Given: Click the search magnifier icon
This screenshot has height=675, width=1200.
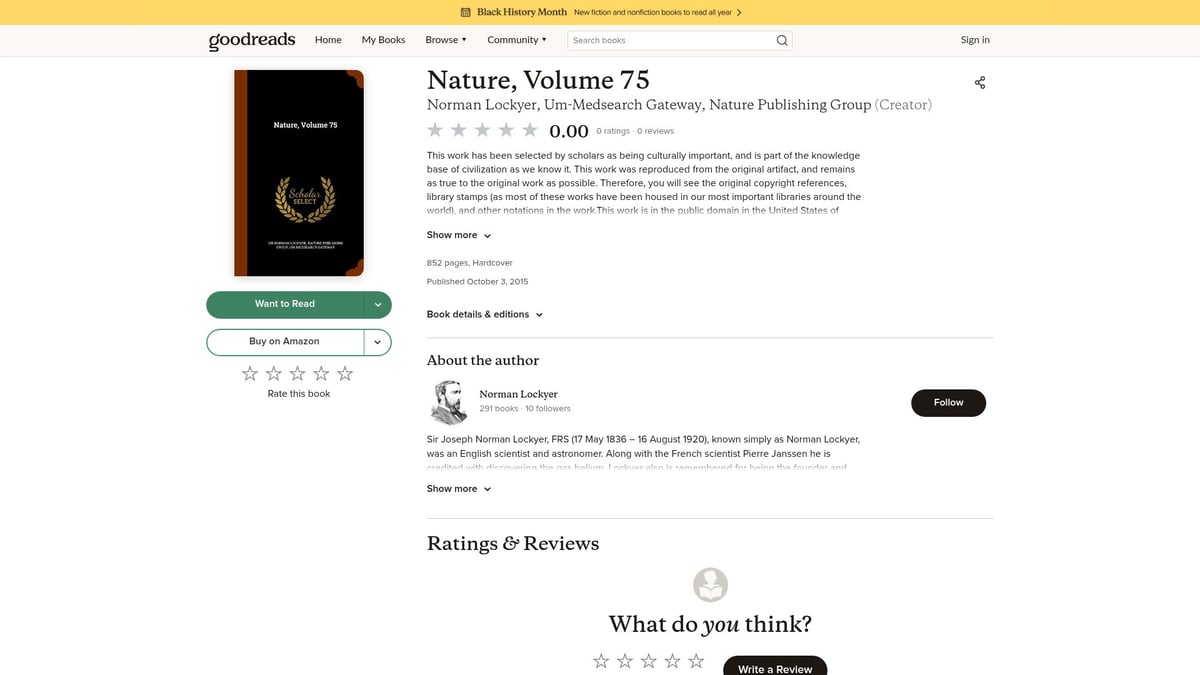Looking at the screenshot, I should pyautogui.click(x=782, y=40).
